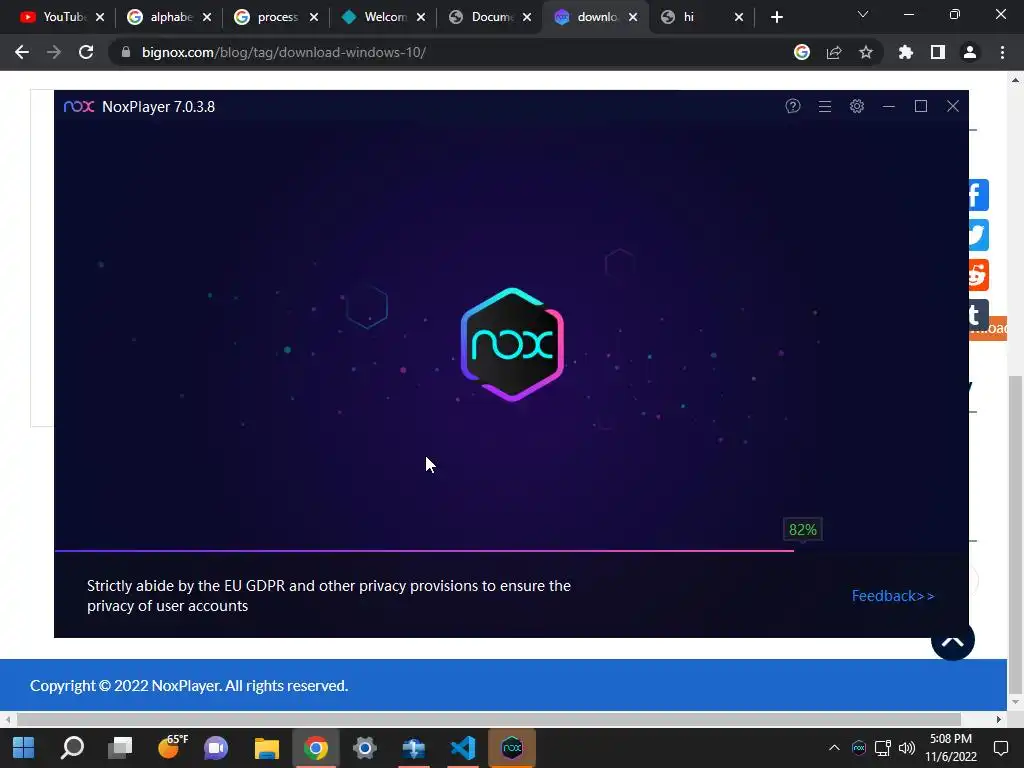The image size is (1024, 768).
Task: Close the active download tab
Action: coord(633,17)
